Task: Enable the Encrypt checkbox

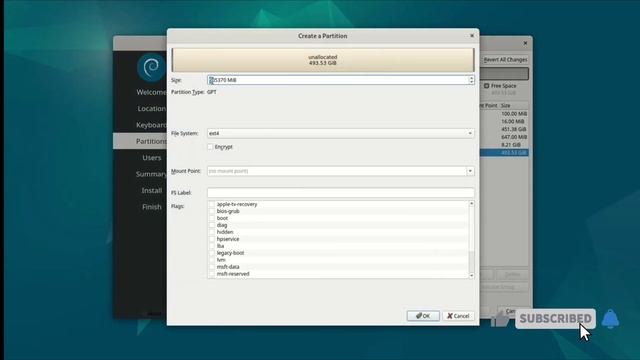Action: pos(210,147)
